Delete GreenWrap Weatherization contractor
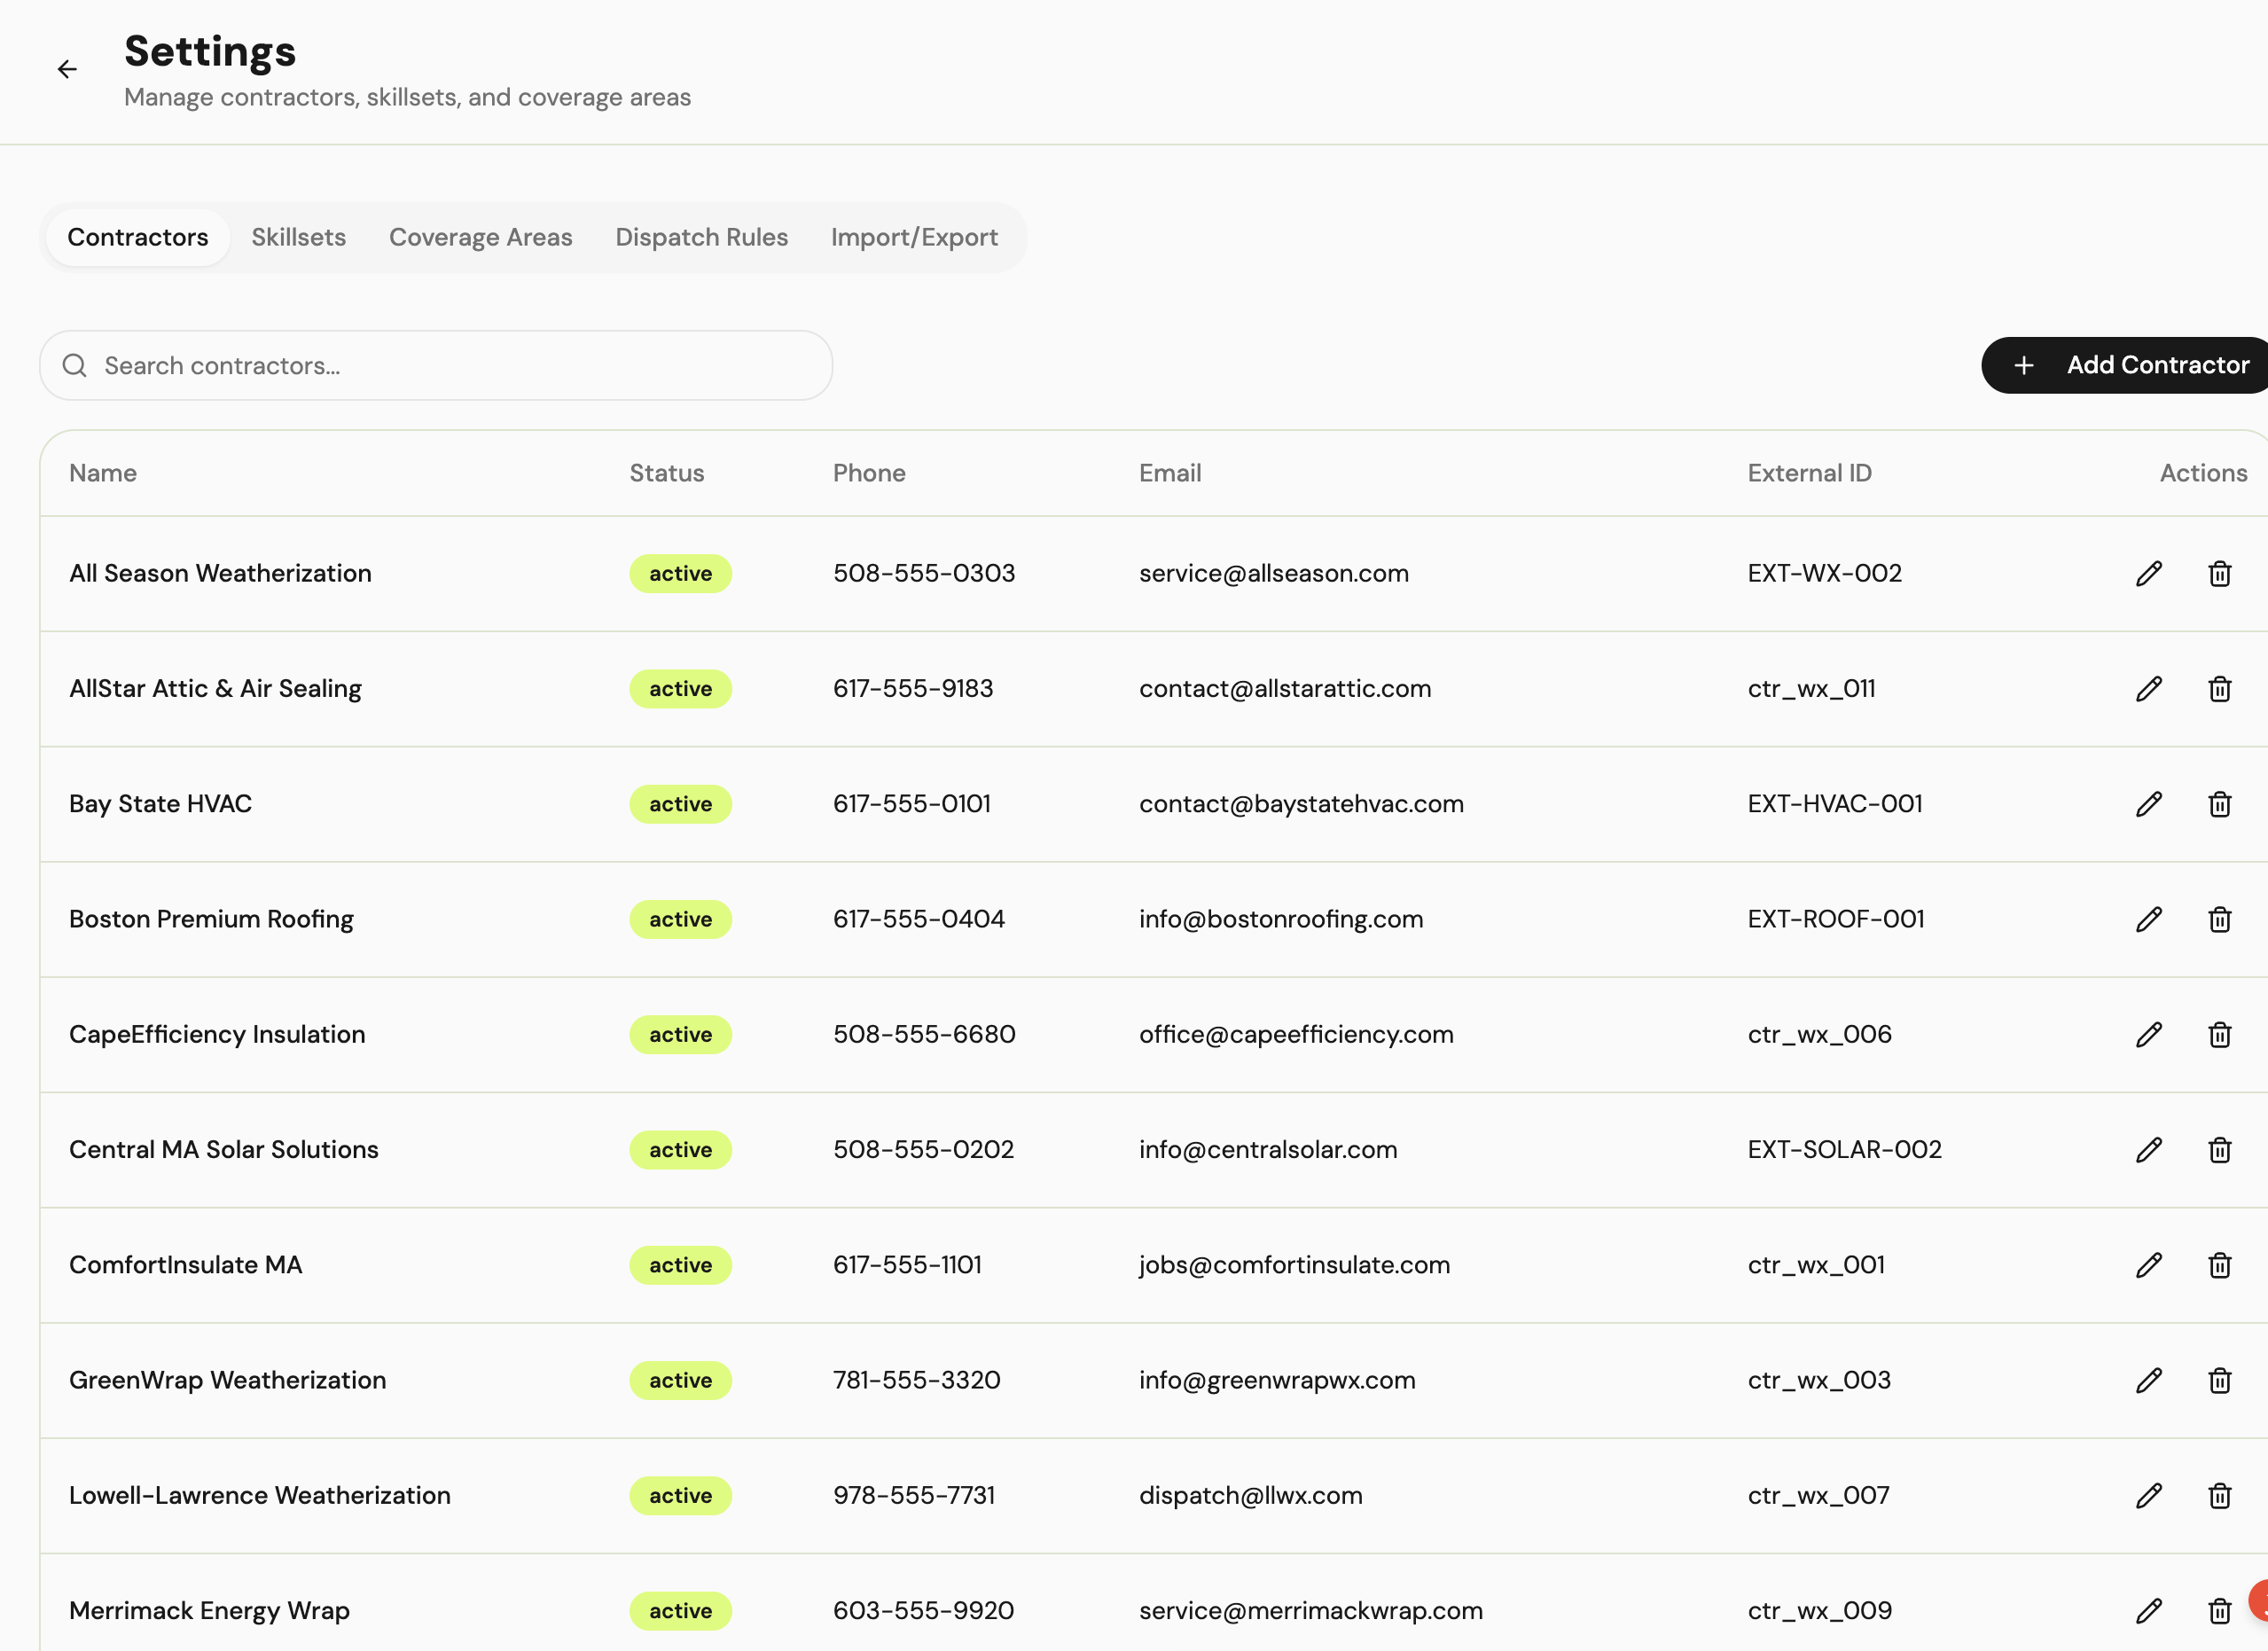Viewport: 2268px width, 1651px height. point(2219,1380)
